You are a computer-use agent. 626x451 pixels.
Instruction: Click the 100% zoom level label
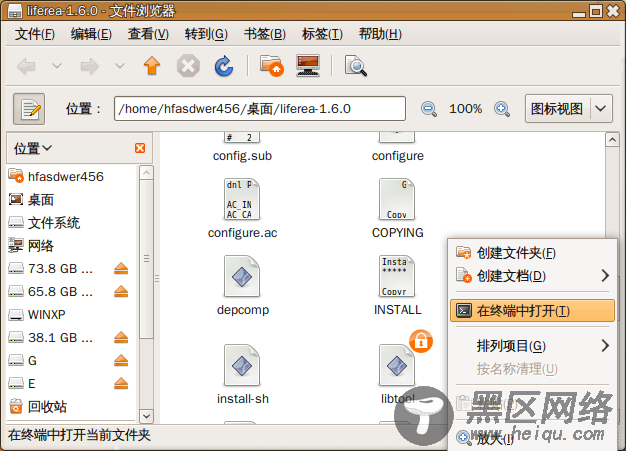(466, 109)
